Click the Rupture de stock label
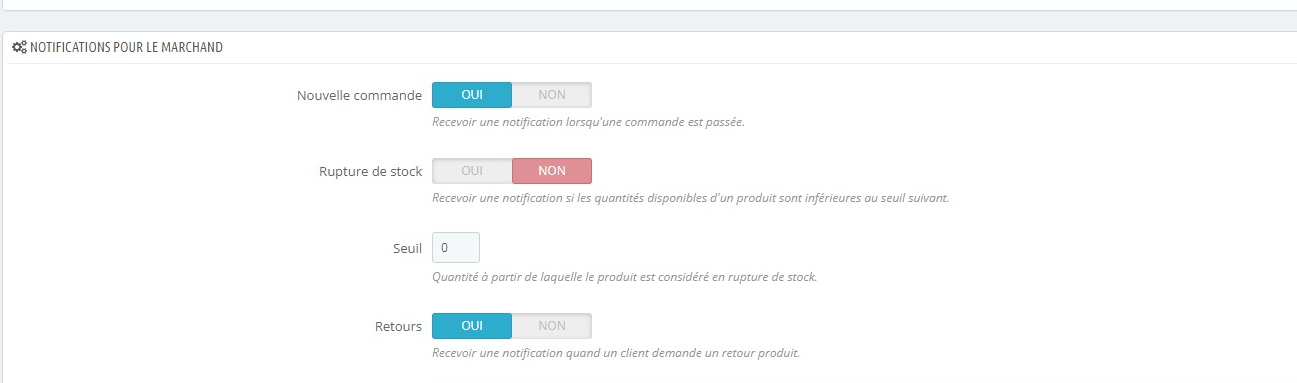Image resolution: width=1297 pixels, height=383 pixels. coord(368,172)
